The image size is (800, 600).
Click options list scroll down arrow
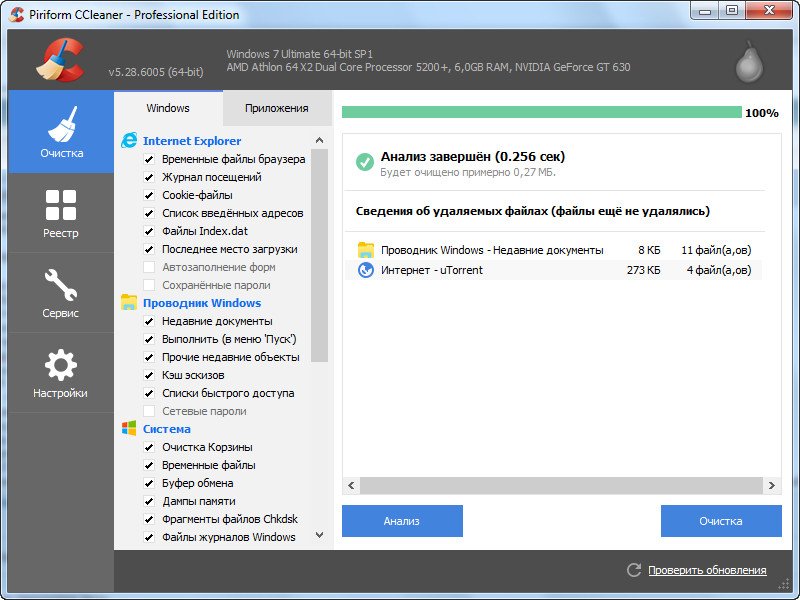pyautogui.click(x=319, y=535)
